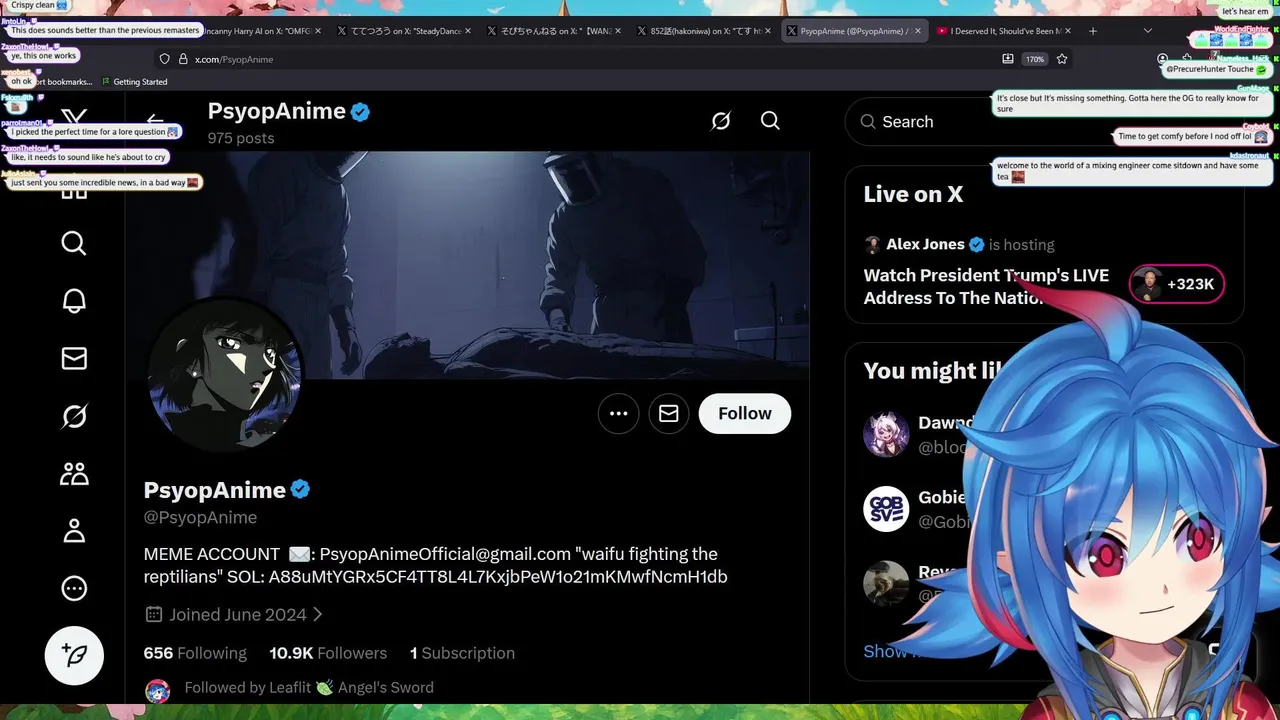This screenshot has width=1280, height=720.
Task: Open More options circle in sidebar
Action: pos(74,588)
